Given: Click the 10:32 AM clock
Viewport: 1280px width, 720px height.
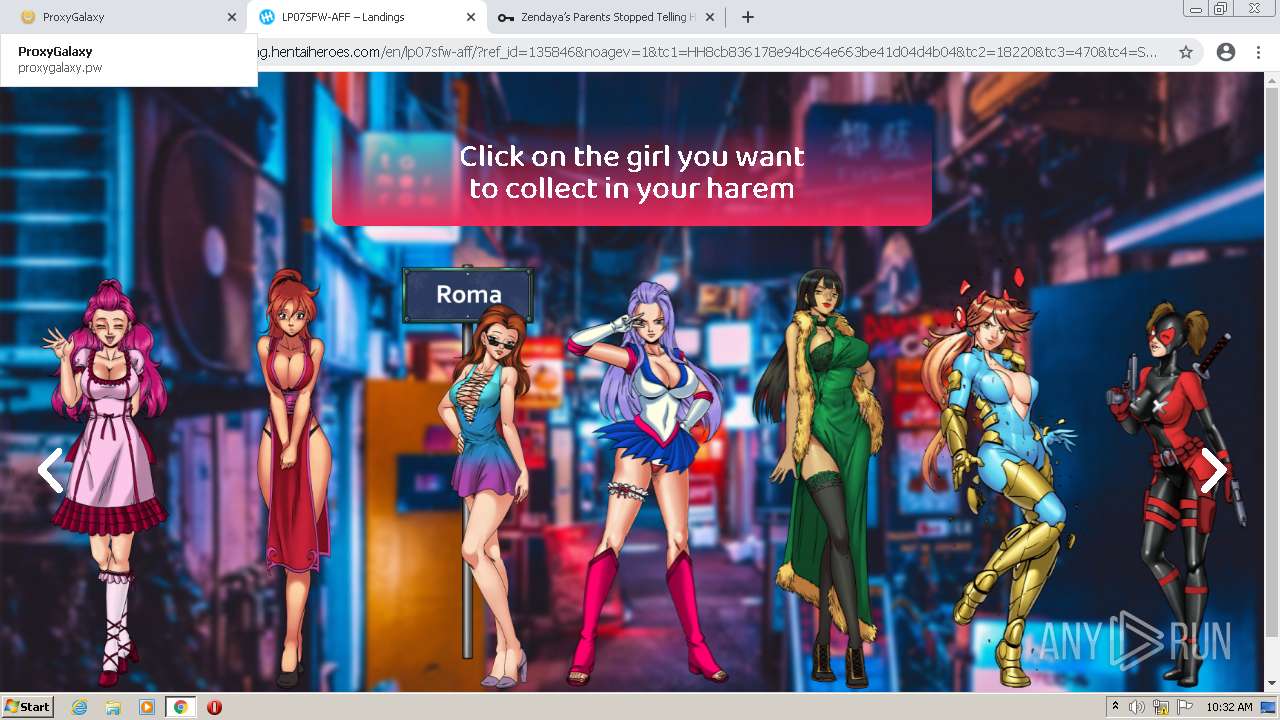Looking at the screenshot, I should [1229, 707].
